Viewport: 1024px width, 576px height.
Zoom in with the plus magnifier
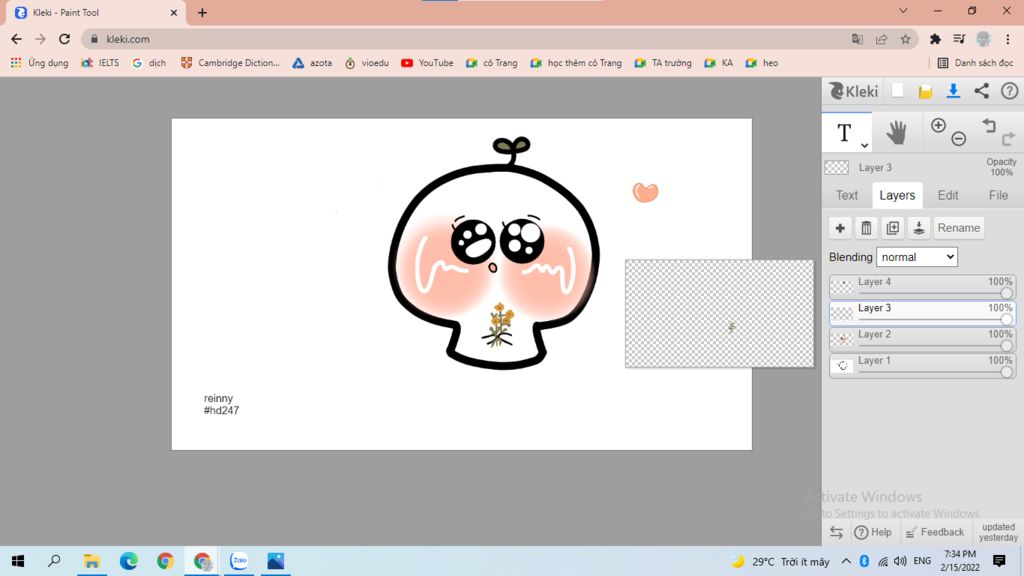[x=938, y=125]
